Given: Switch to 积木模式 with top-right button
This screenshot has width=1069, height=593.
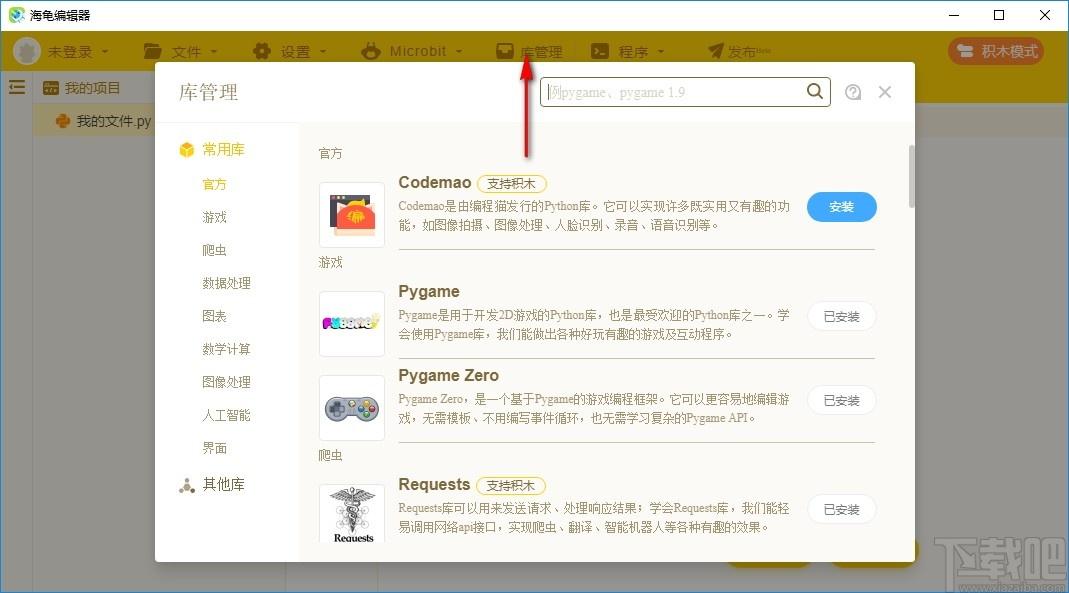Looking at the screenshot, I should [x=996, y=51].
